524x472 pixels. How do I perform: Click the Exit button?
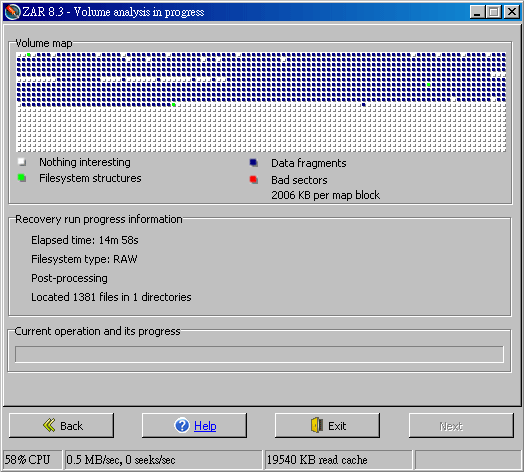coord(327,426)
